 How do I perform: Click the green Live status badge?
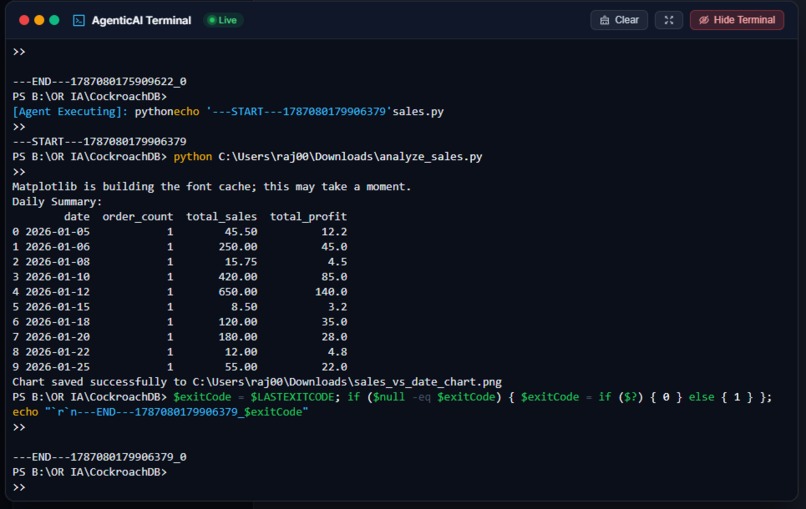pos(223,20)
